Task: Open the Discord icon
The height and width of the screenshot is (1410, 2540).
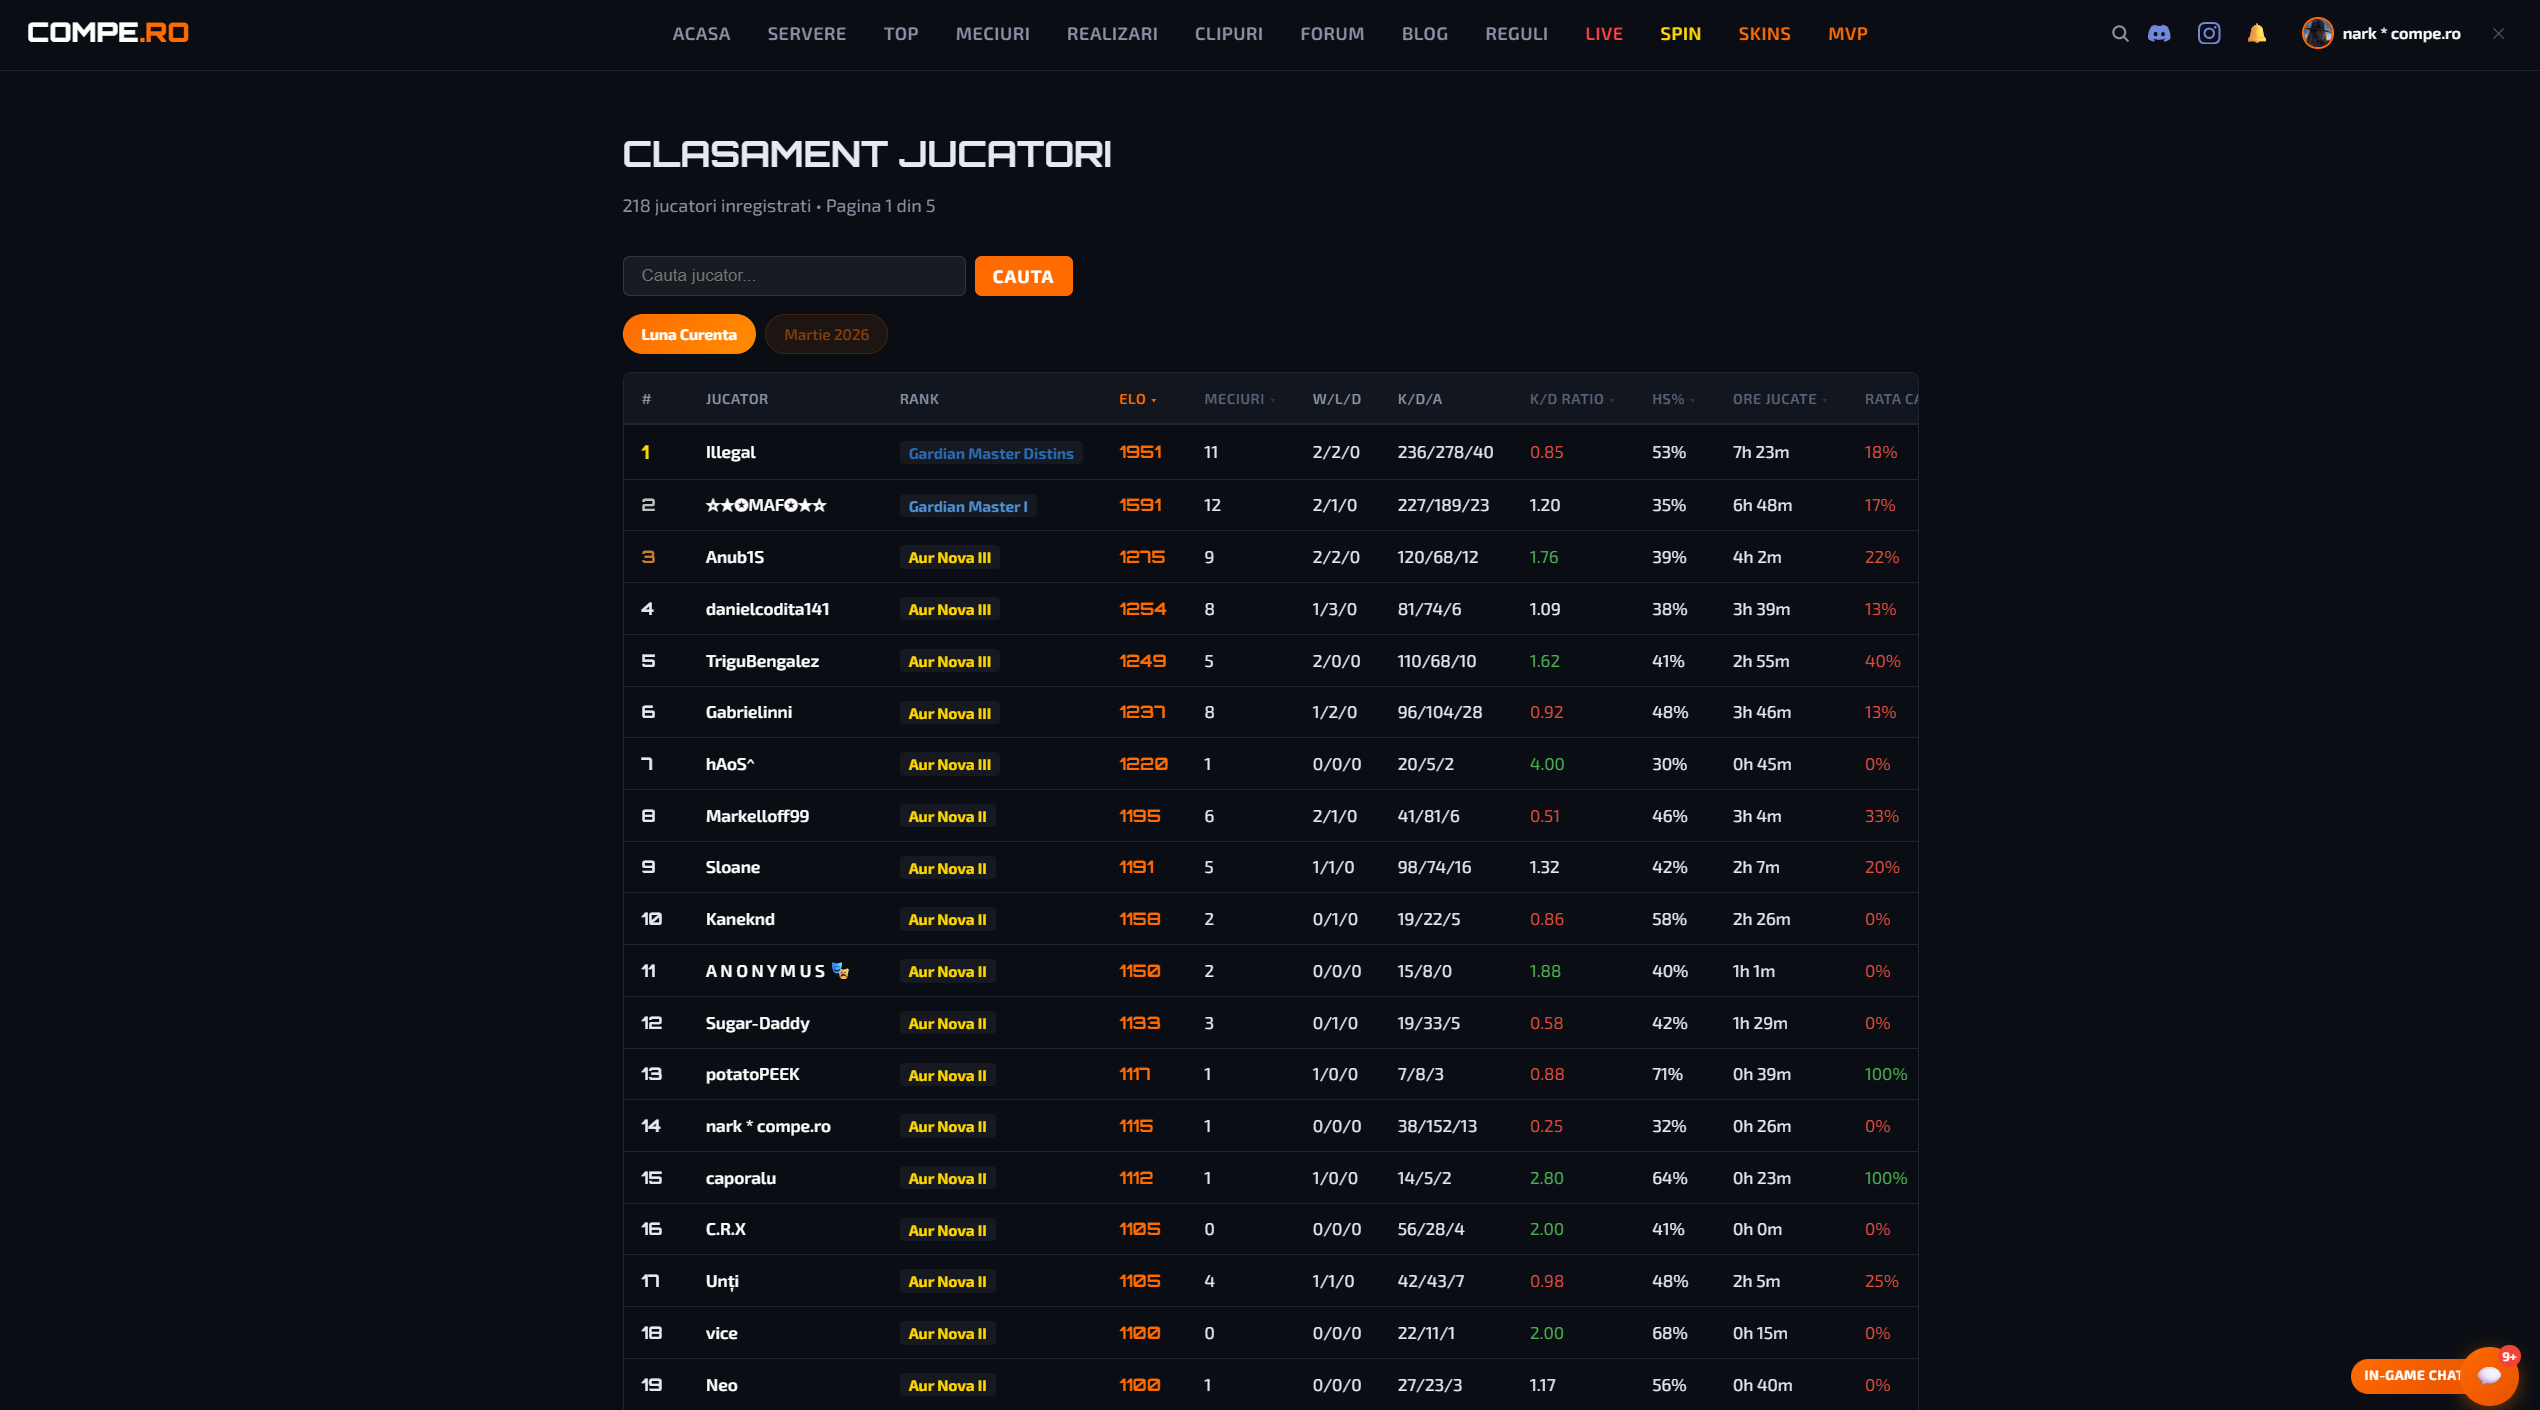Action: [2160, 33]
